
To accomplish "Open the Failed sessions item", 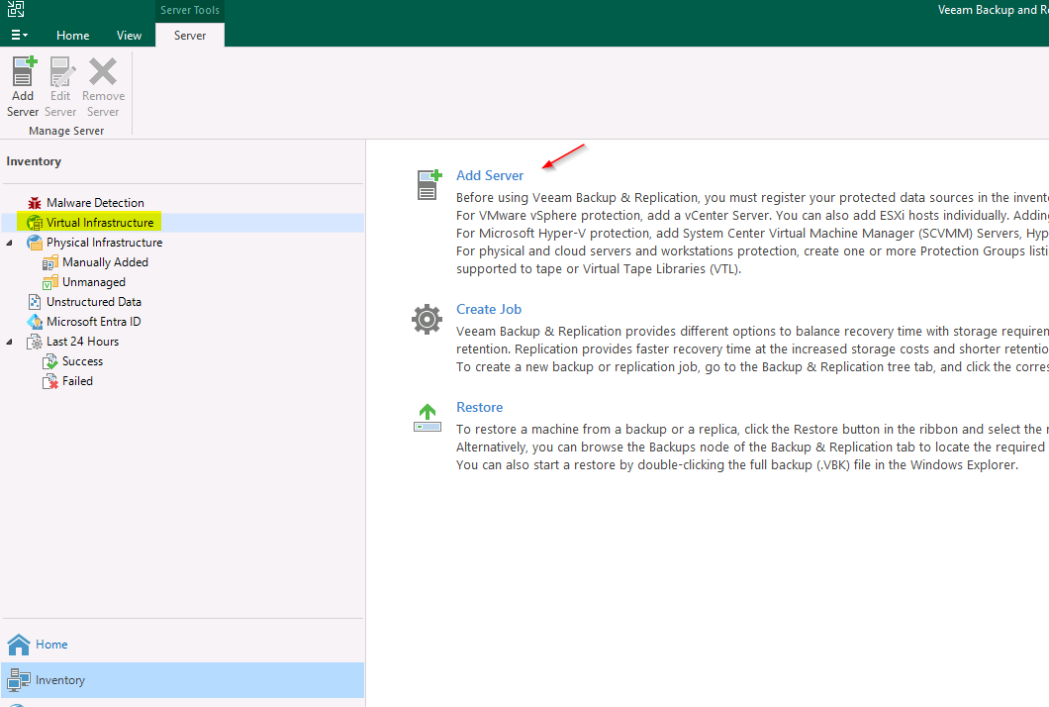I will point(78,381).
